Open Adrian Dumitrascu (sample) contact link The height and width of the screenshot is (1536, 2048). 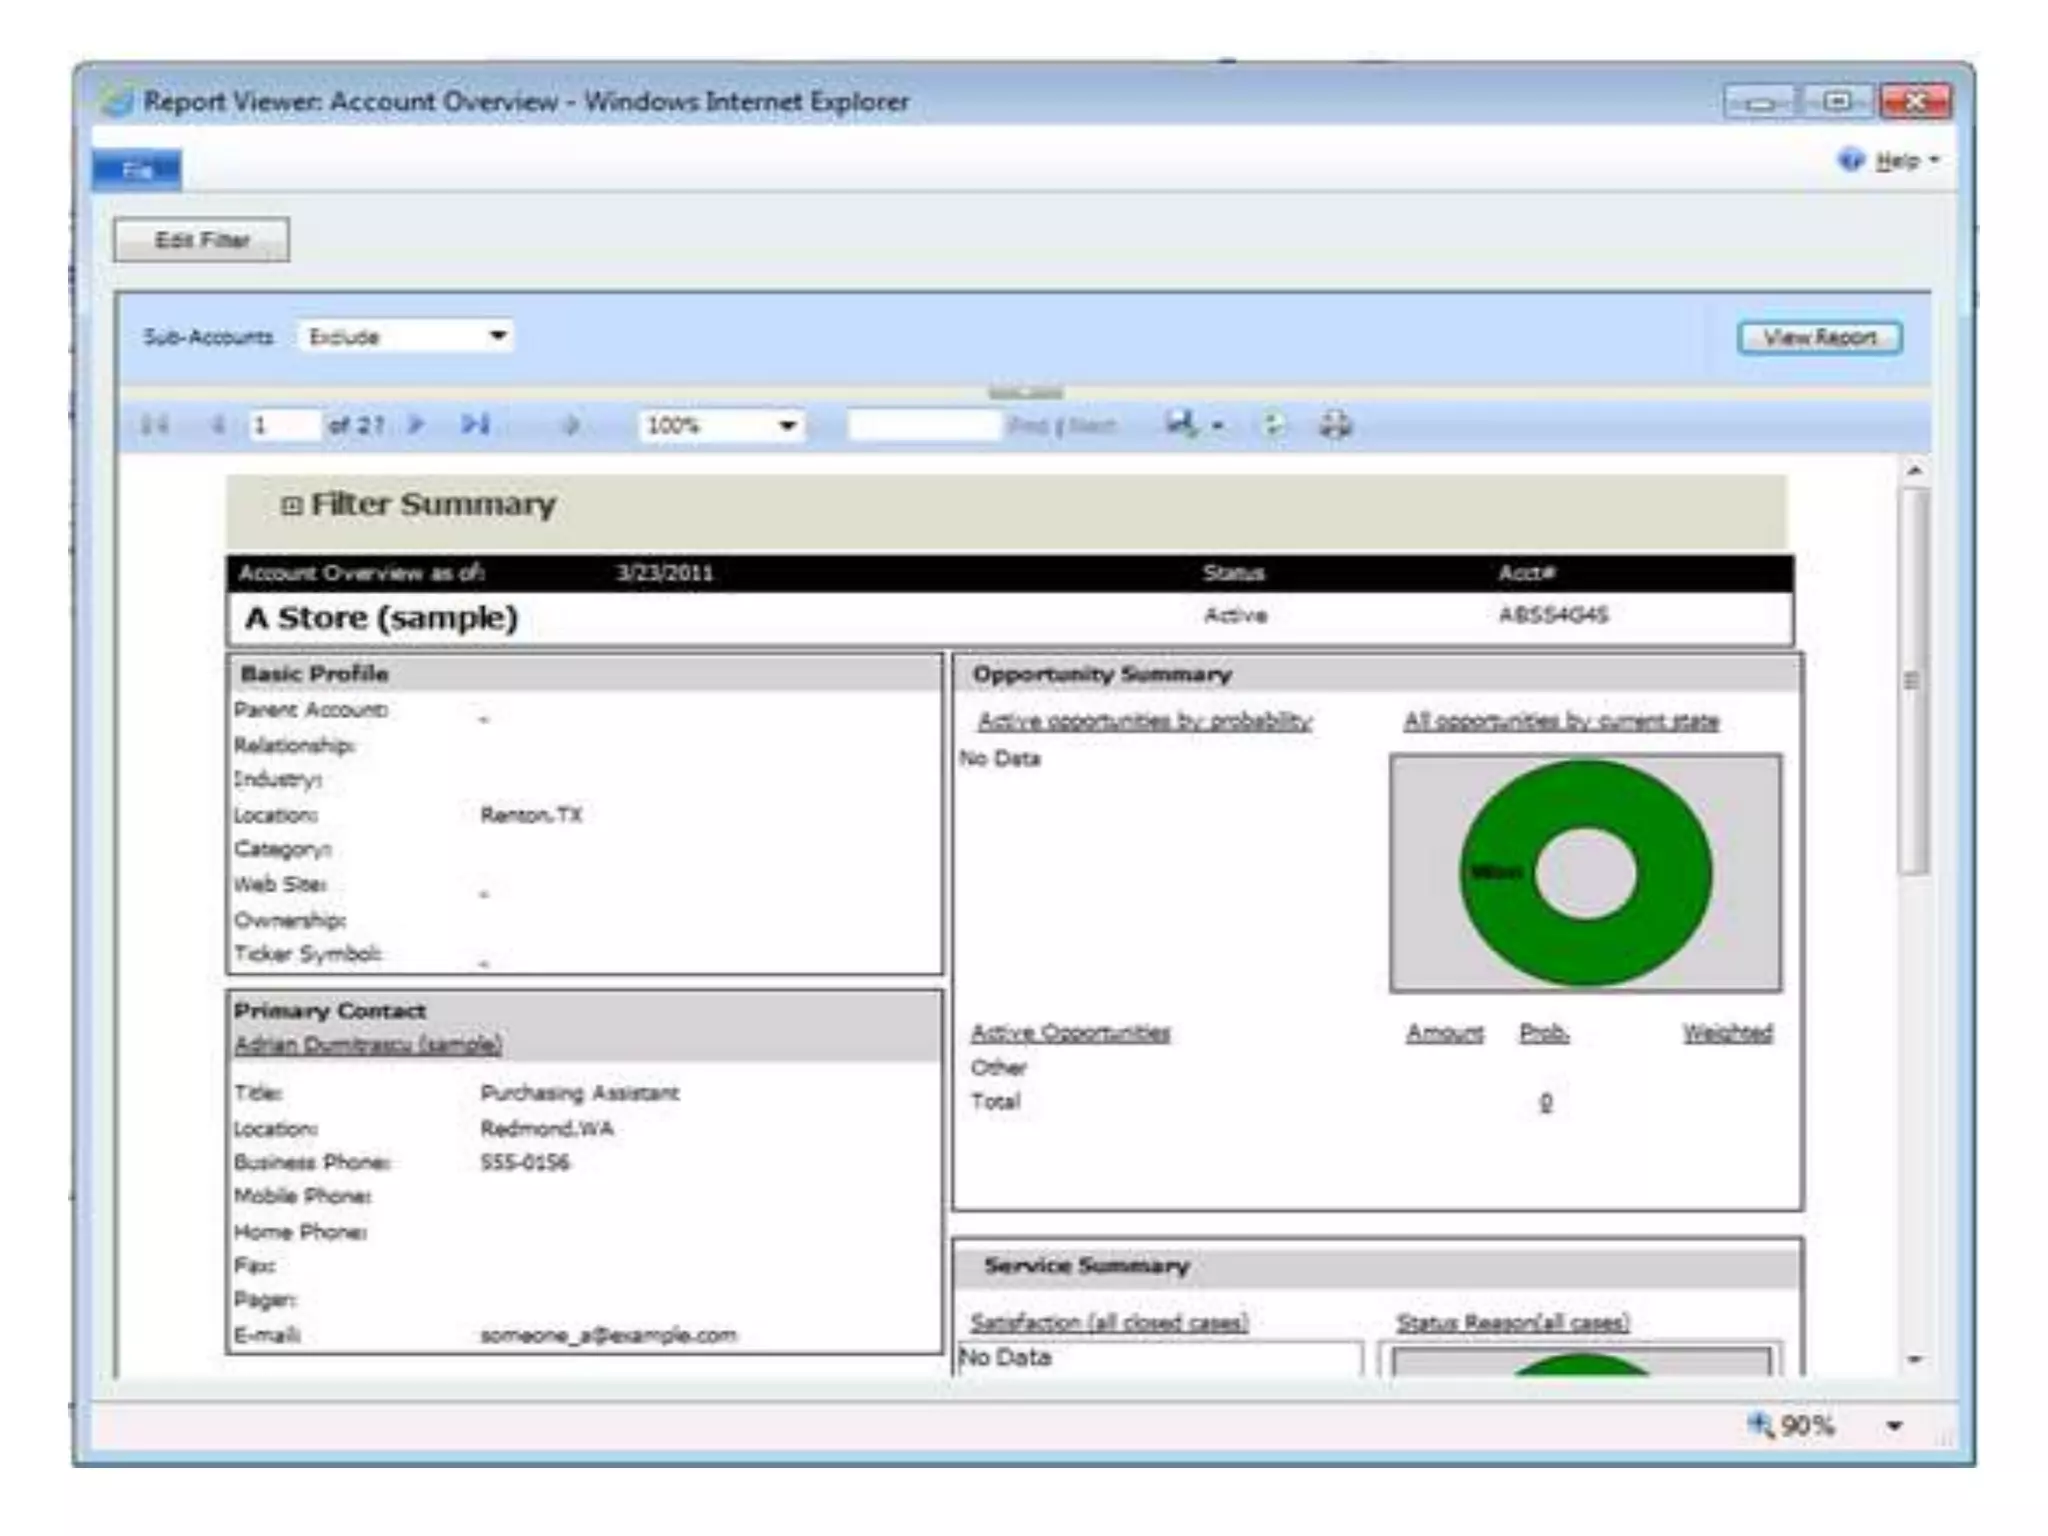click(368, 1044)
